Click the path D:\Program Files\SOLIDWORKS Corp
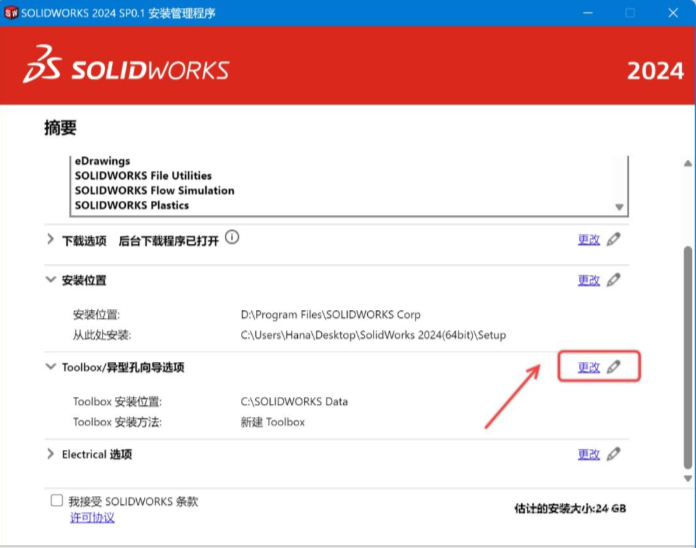This screenshot has width=696, height=548. 331,315
